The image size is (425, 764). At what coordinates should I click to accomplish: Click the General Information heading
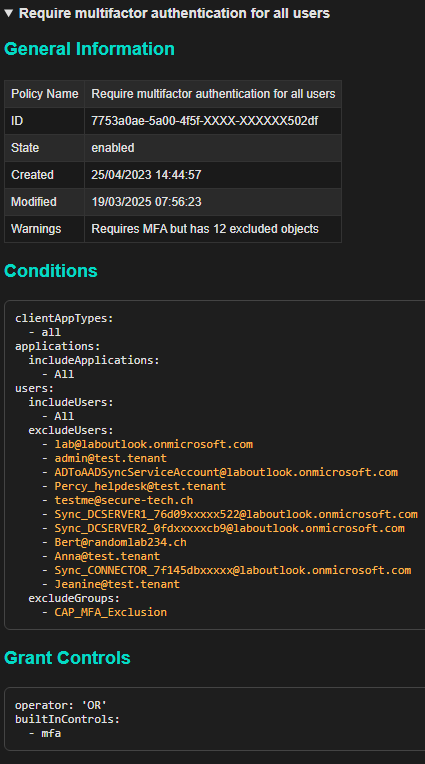[x=89, y=49]
